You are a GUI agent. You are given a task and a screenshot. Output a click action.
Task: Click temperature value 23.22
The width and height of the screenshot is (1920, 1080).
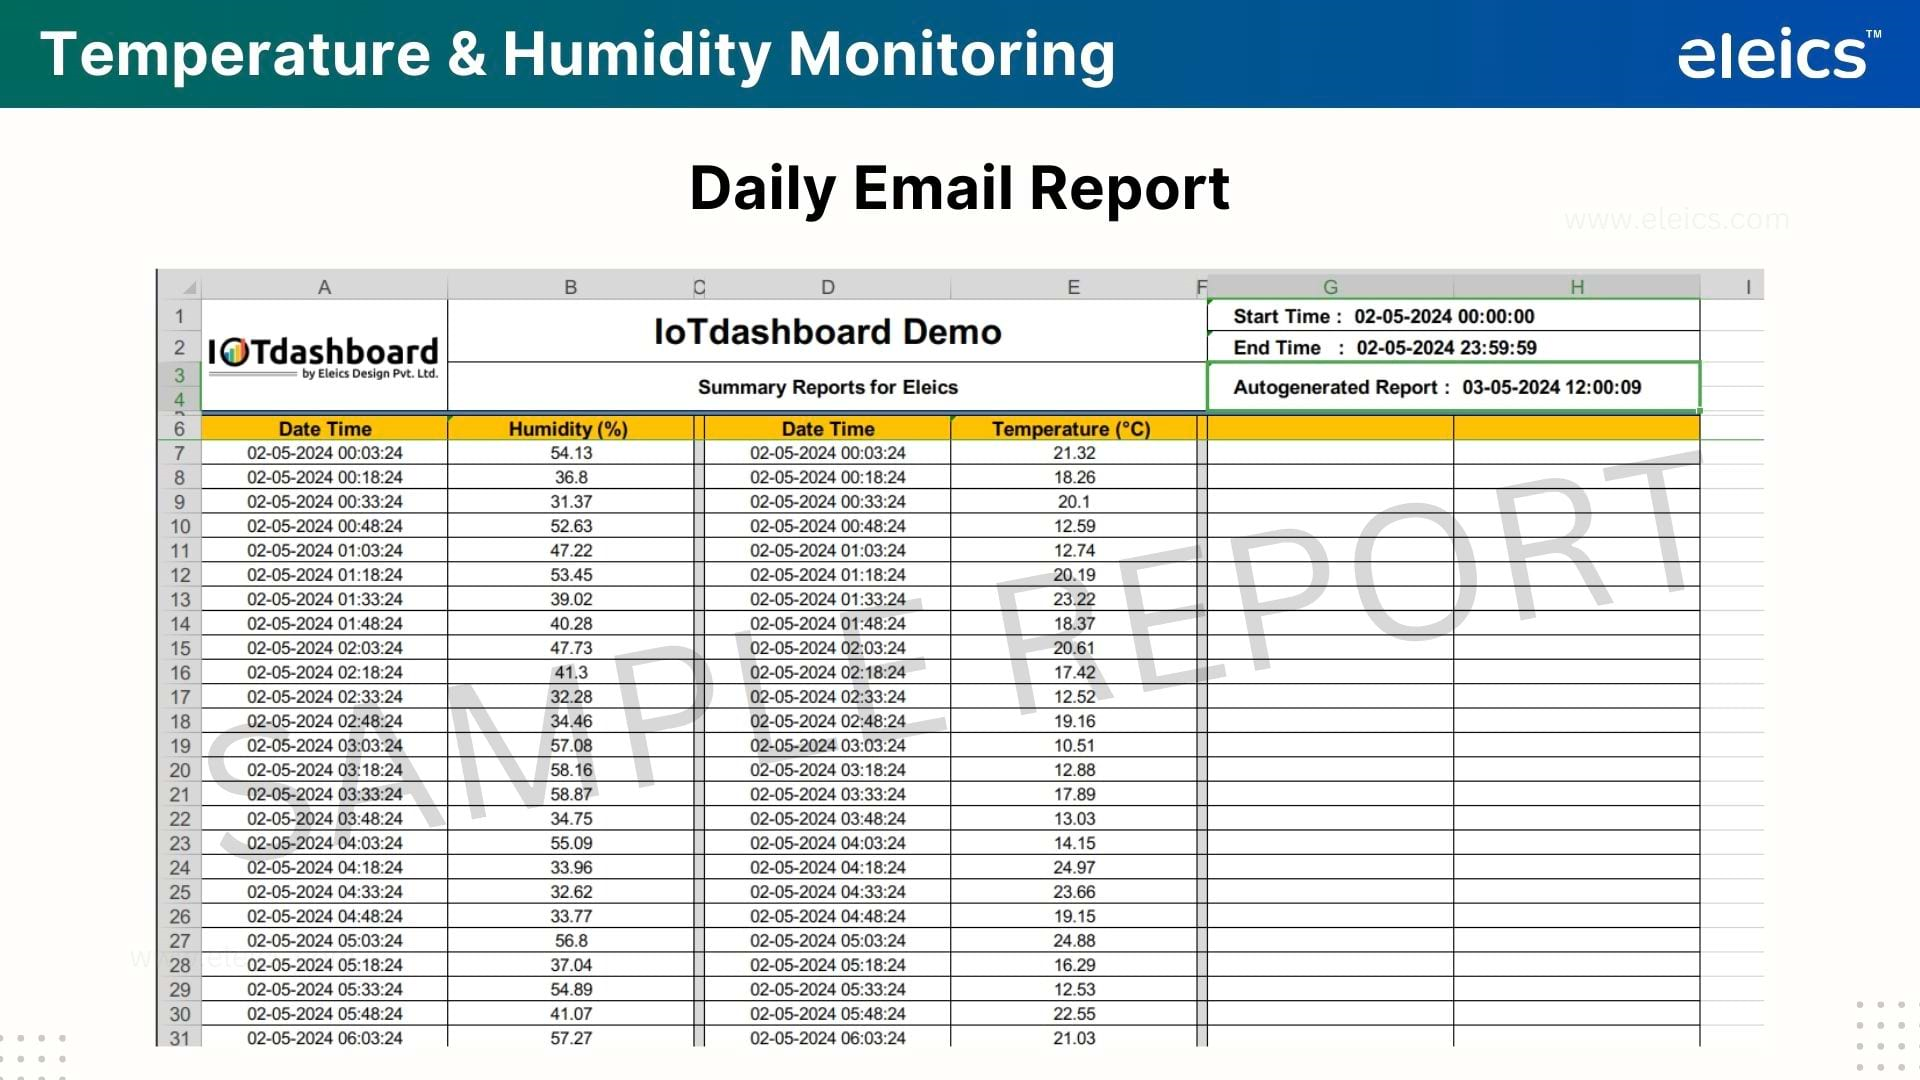1074,599
